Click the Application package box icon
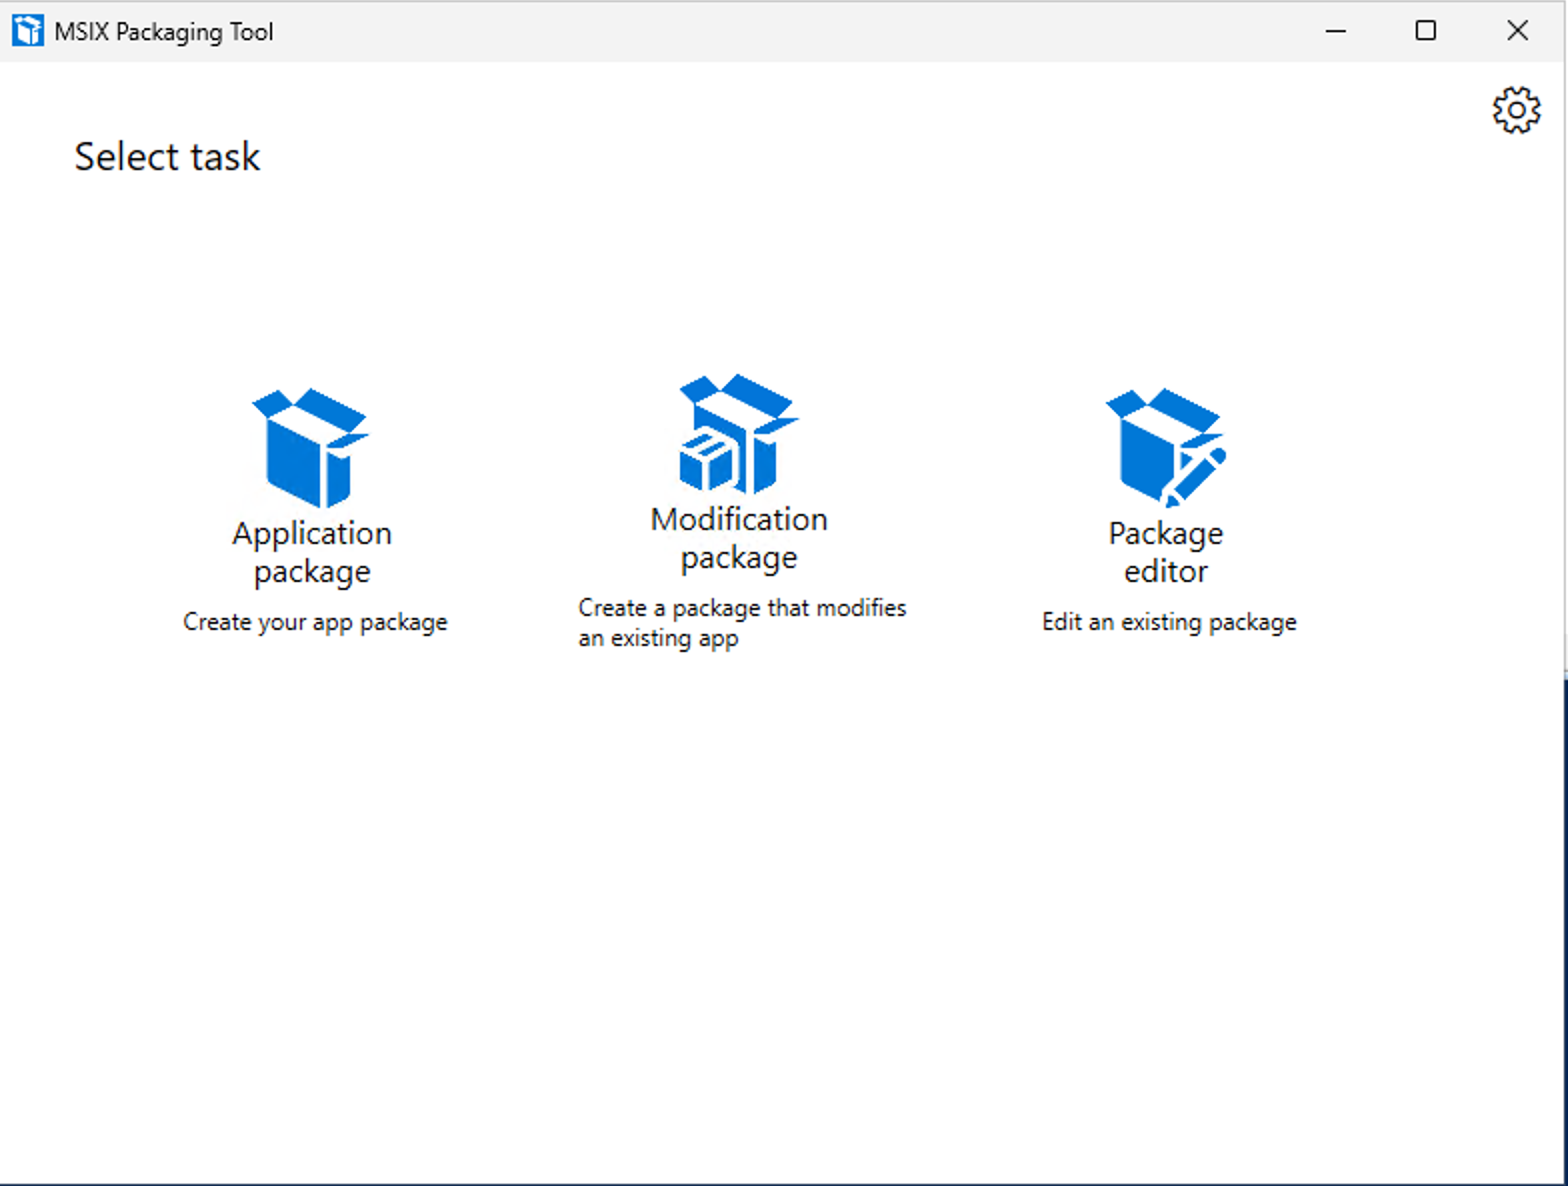Image resolution: width=1568 pixels, height=1186 pixels. point(311,448)
